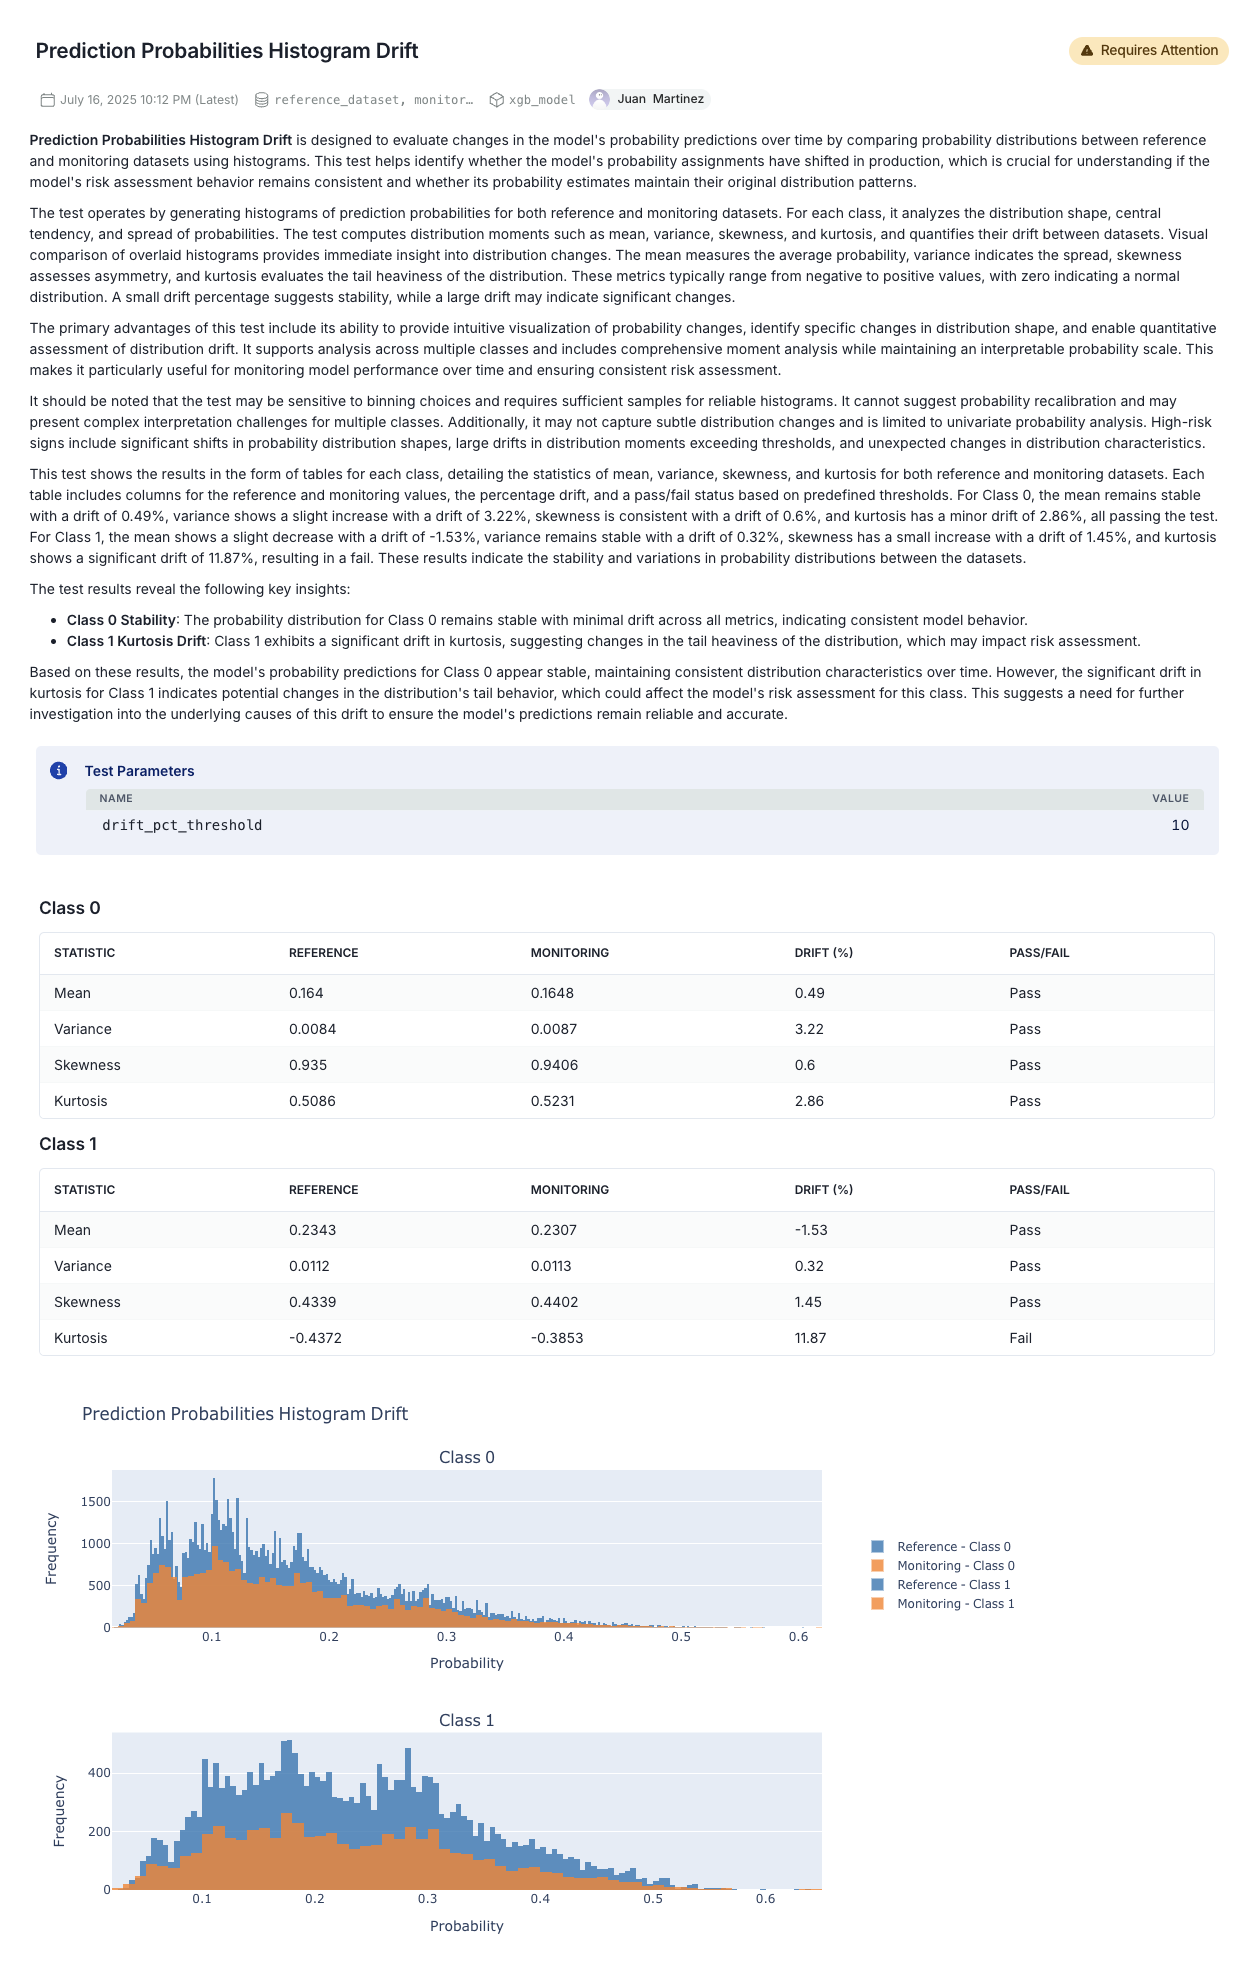This screenshot has height=1970, width=1260.
Task: Click the Requires Attention status text
Action: coord(1158,51)
